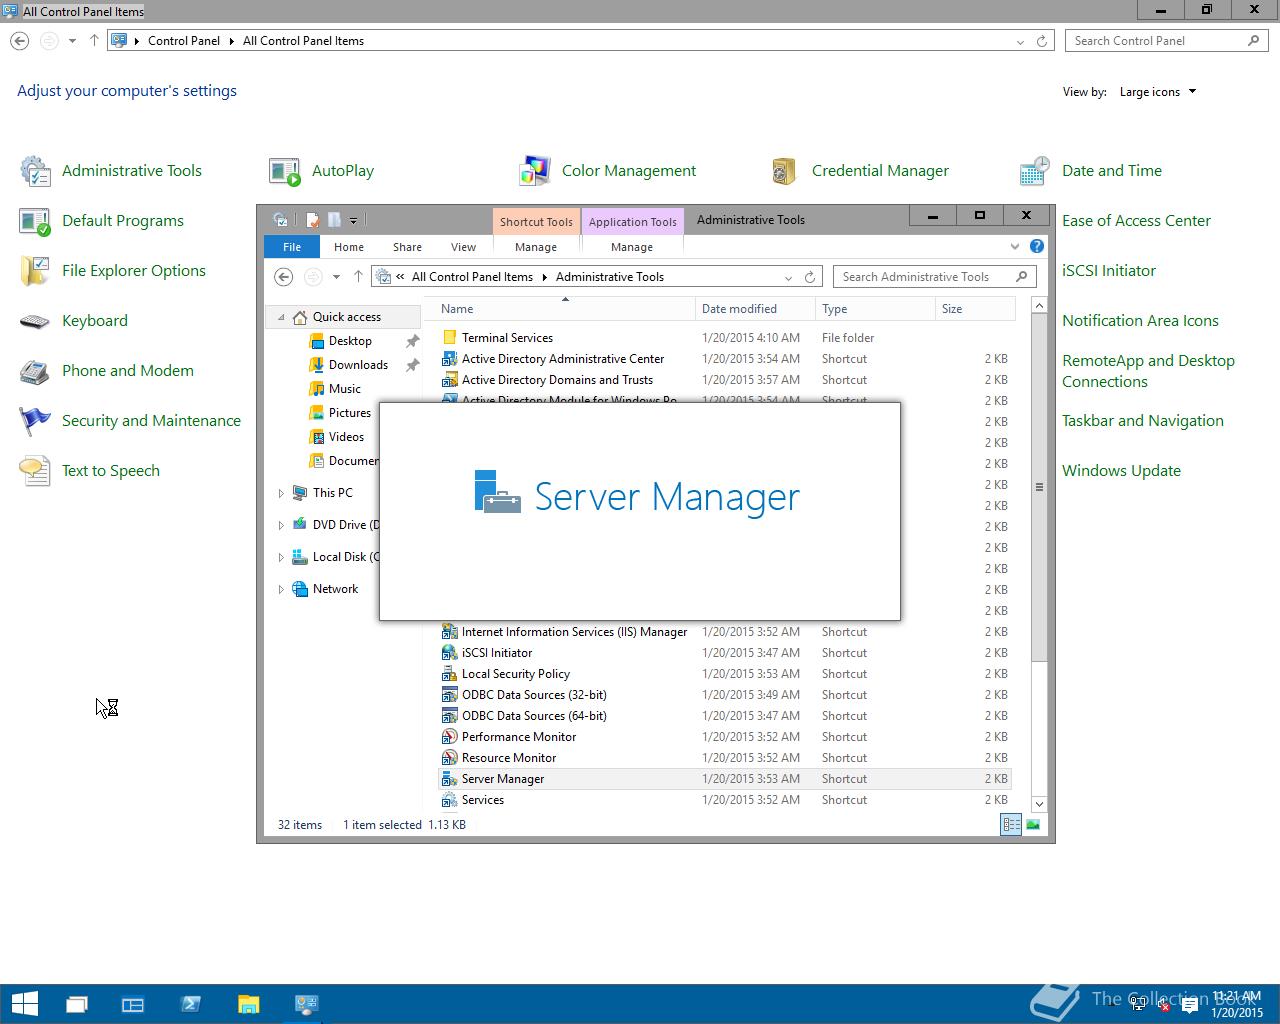Open Phone and Modem settings

pos(107,371)
